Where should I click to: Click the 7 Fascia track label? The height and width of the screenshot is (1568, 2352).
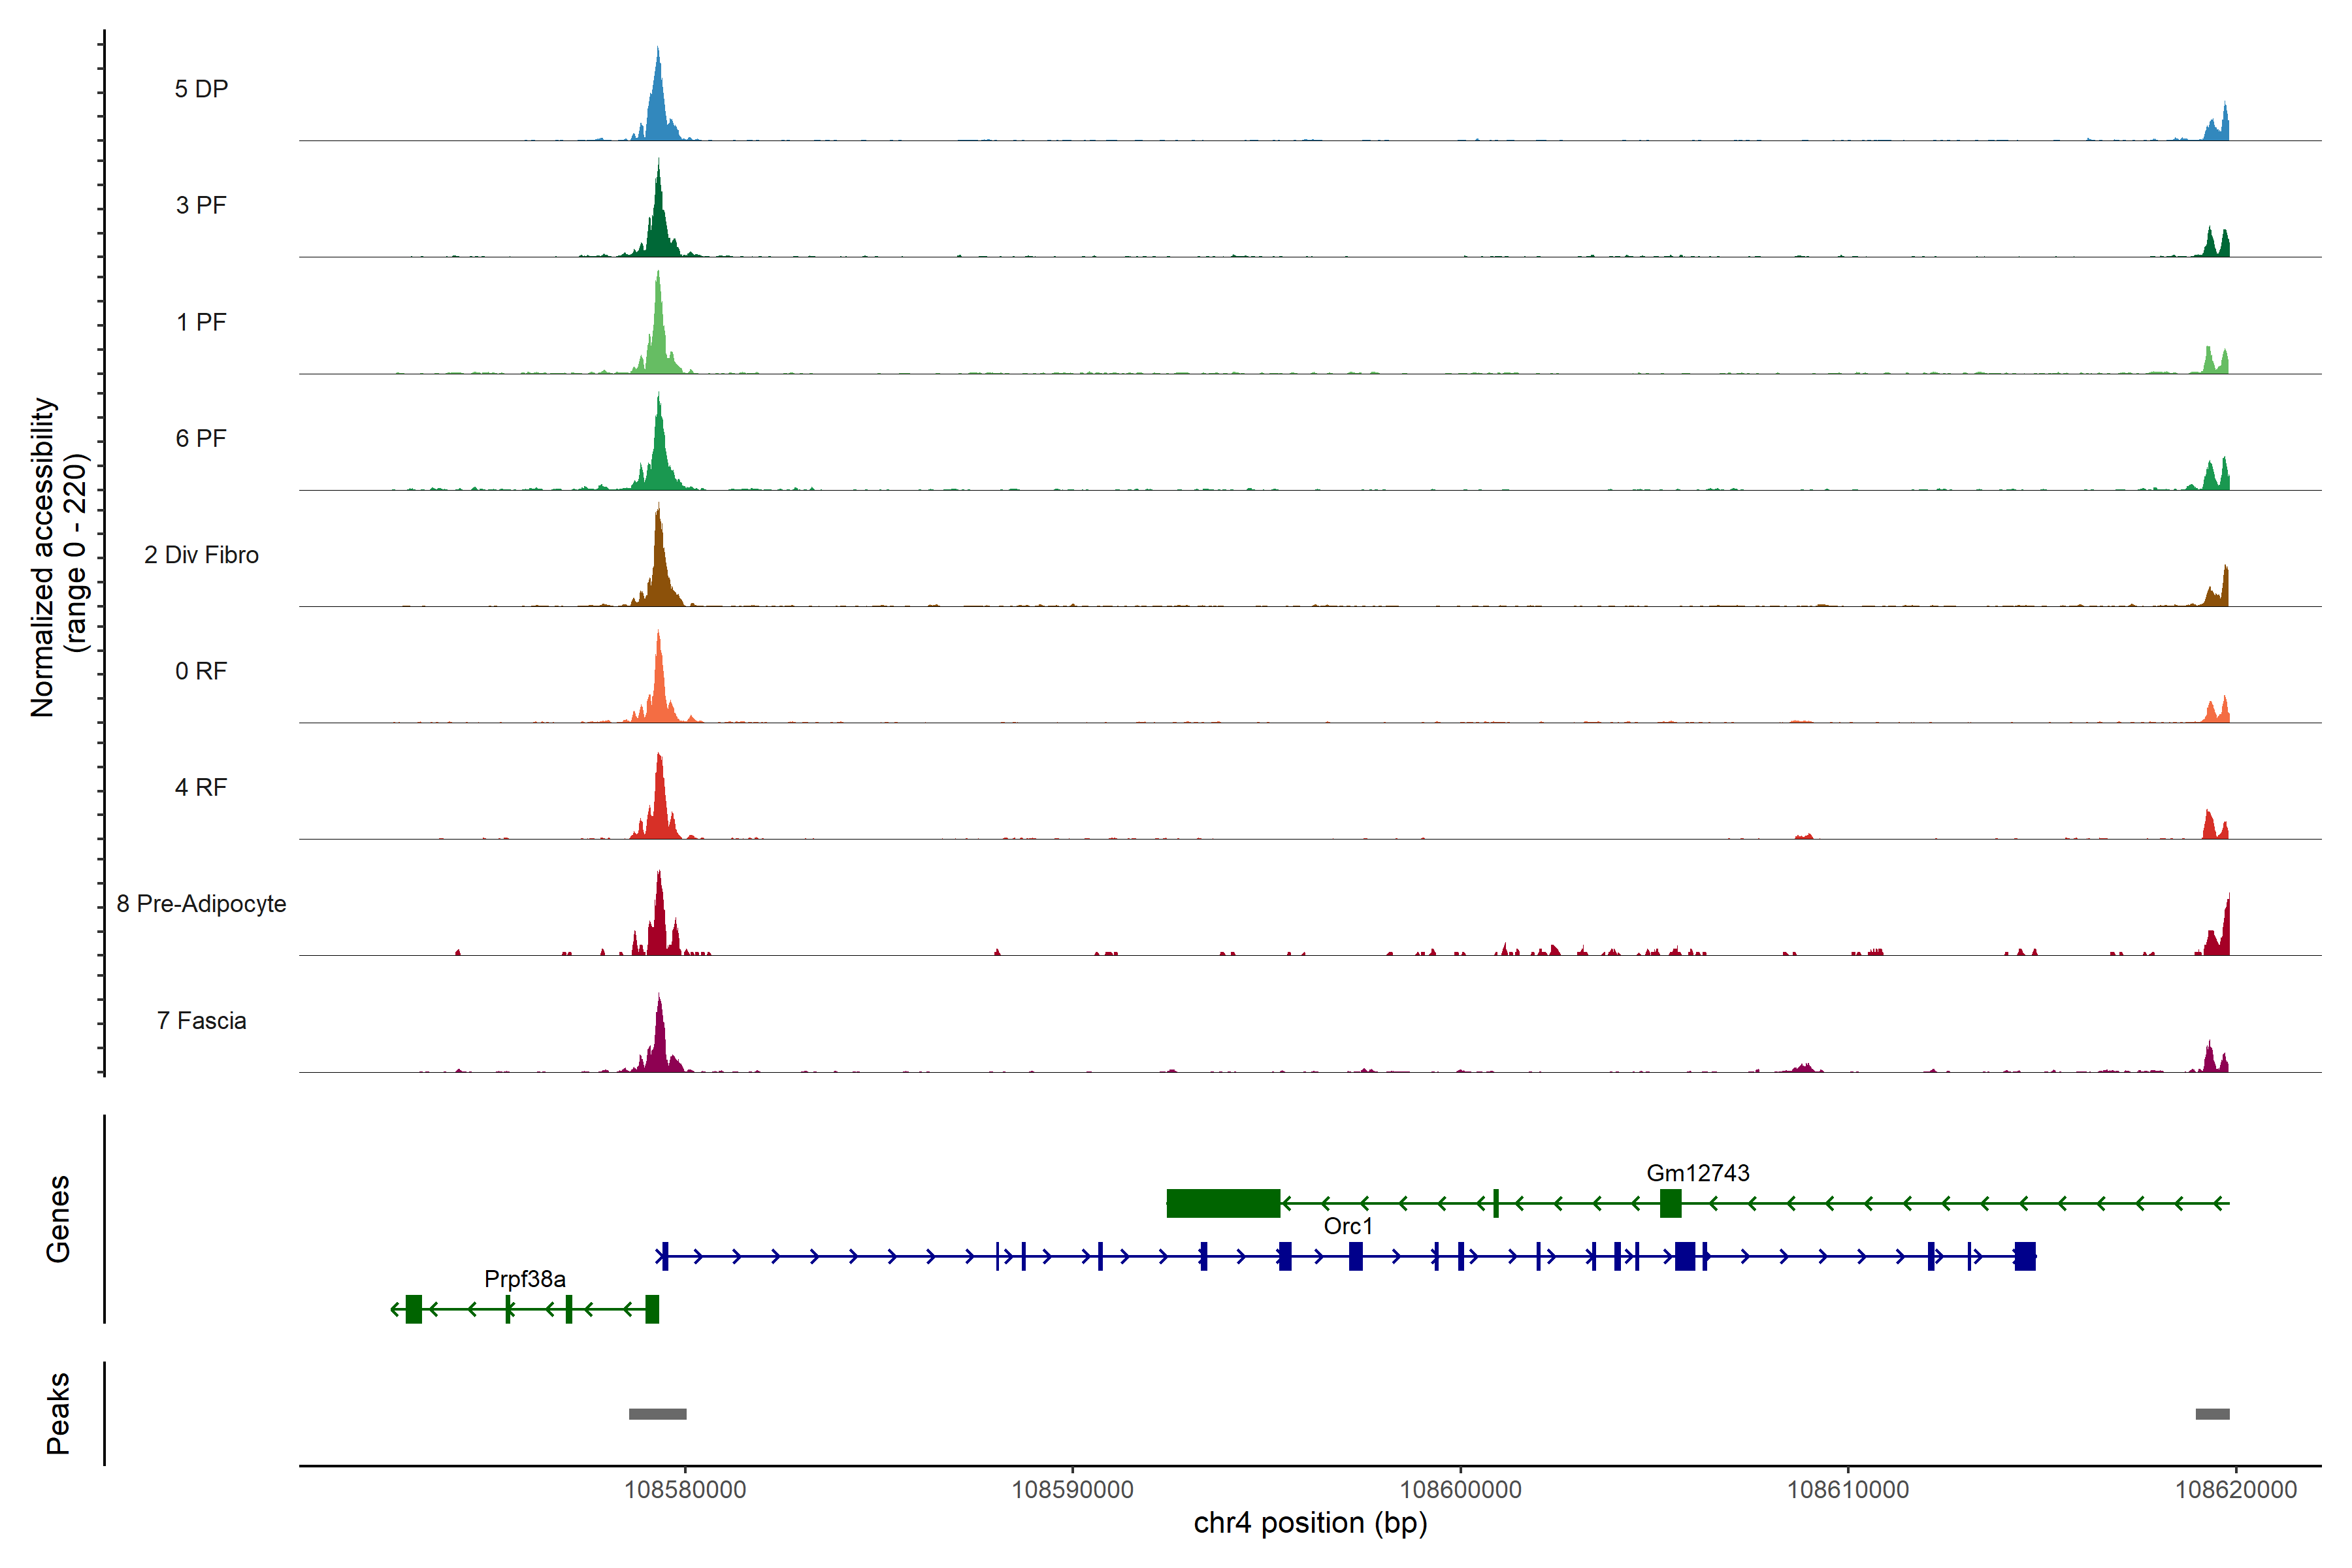coord(201,1020)
